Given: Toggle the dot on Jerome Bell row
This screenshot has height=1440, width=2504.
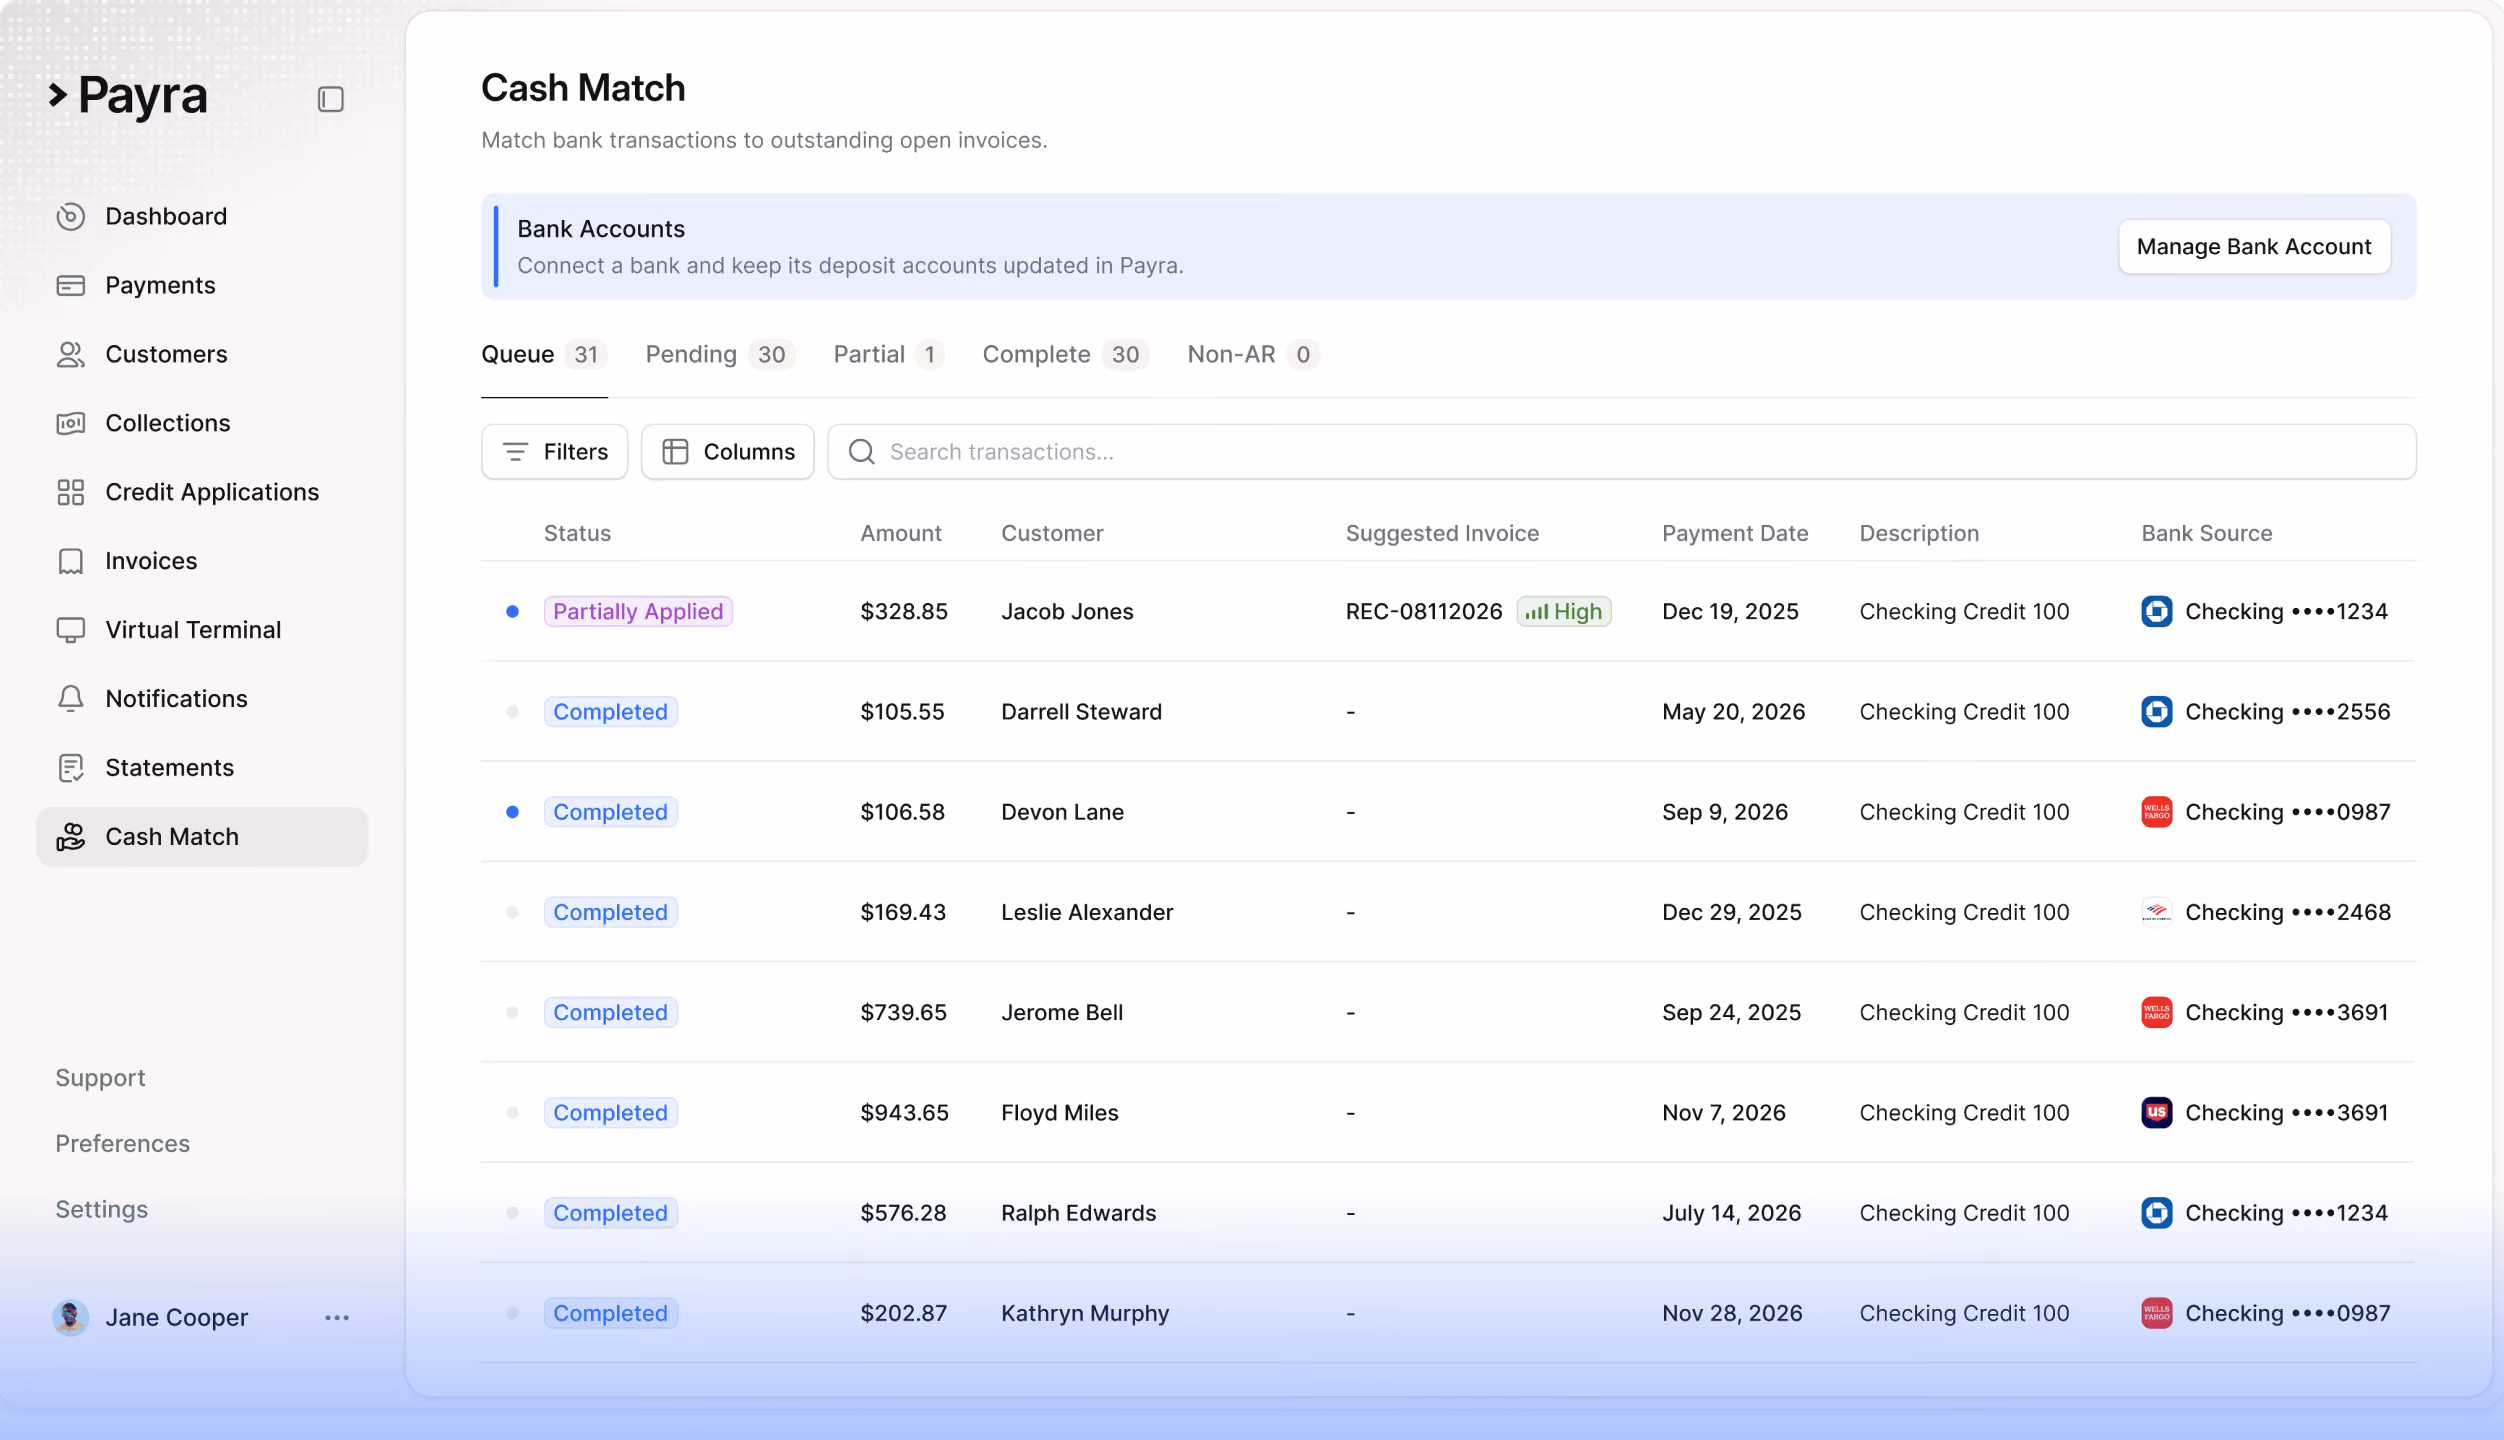Looking at the screenshot, I should (512, 1013).
